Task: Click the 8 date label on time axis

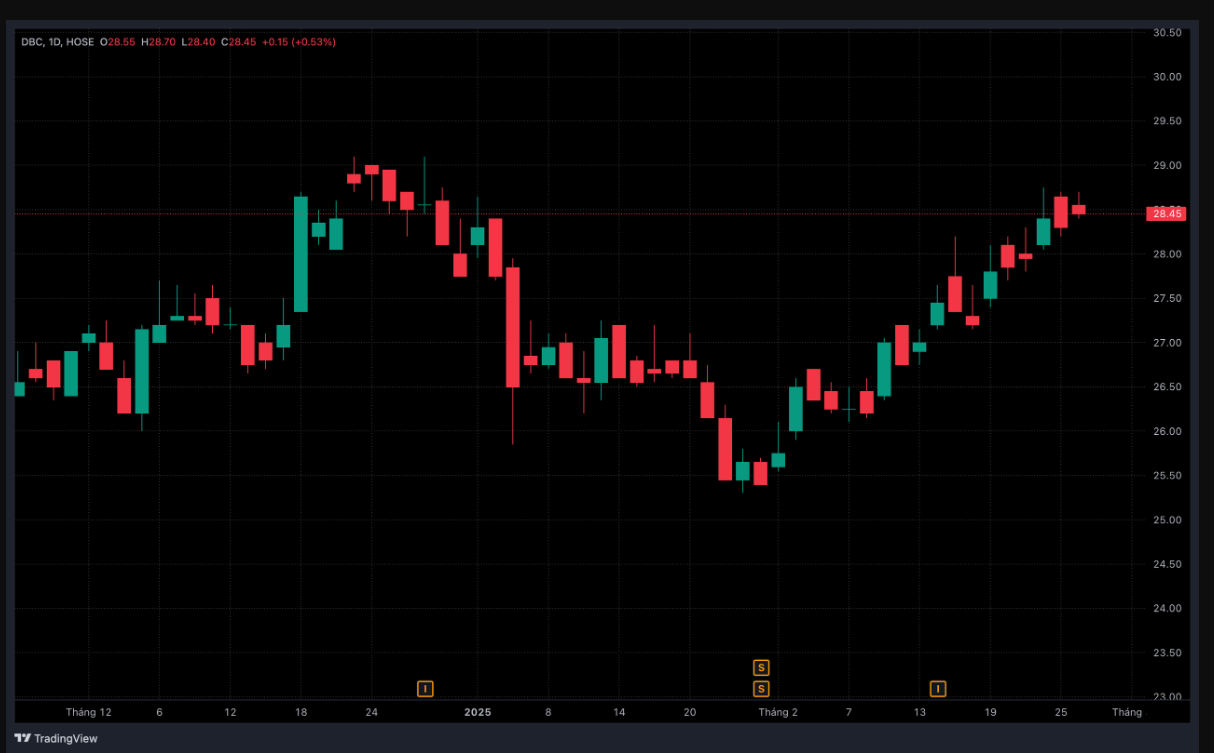Action: coord(548,713)
